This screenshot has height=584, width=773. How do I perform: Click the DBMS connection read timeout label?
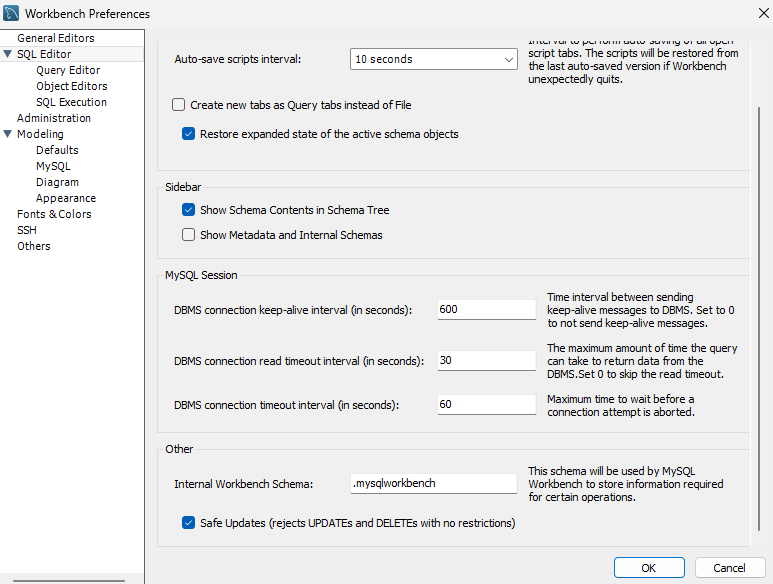pos(299,361)
